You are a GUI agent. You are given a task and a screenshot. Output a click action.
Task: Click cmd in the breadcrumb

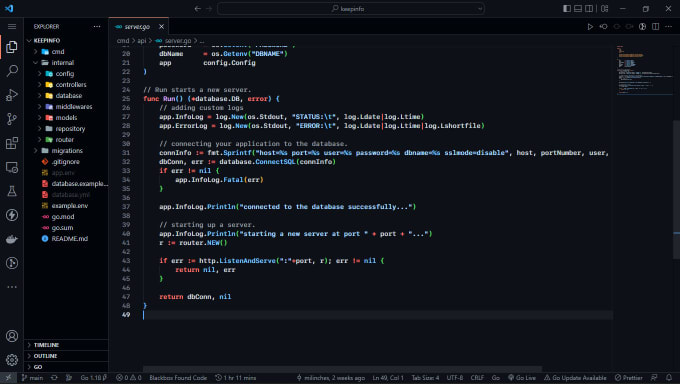(x=123, y=41)
